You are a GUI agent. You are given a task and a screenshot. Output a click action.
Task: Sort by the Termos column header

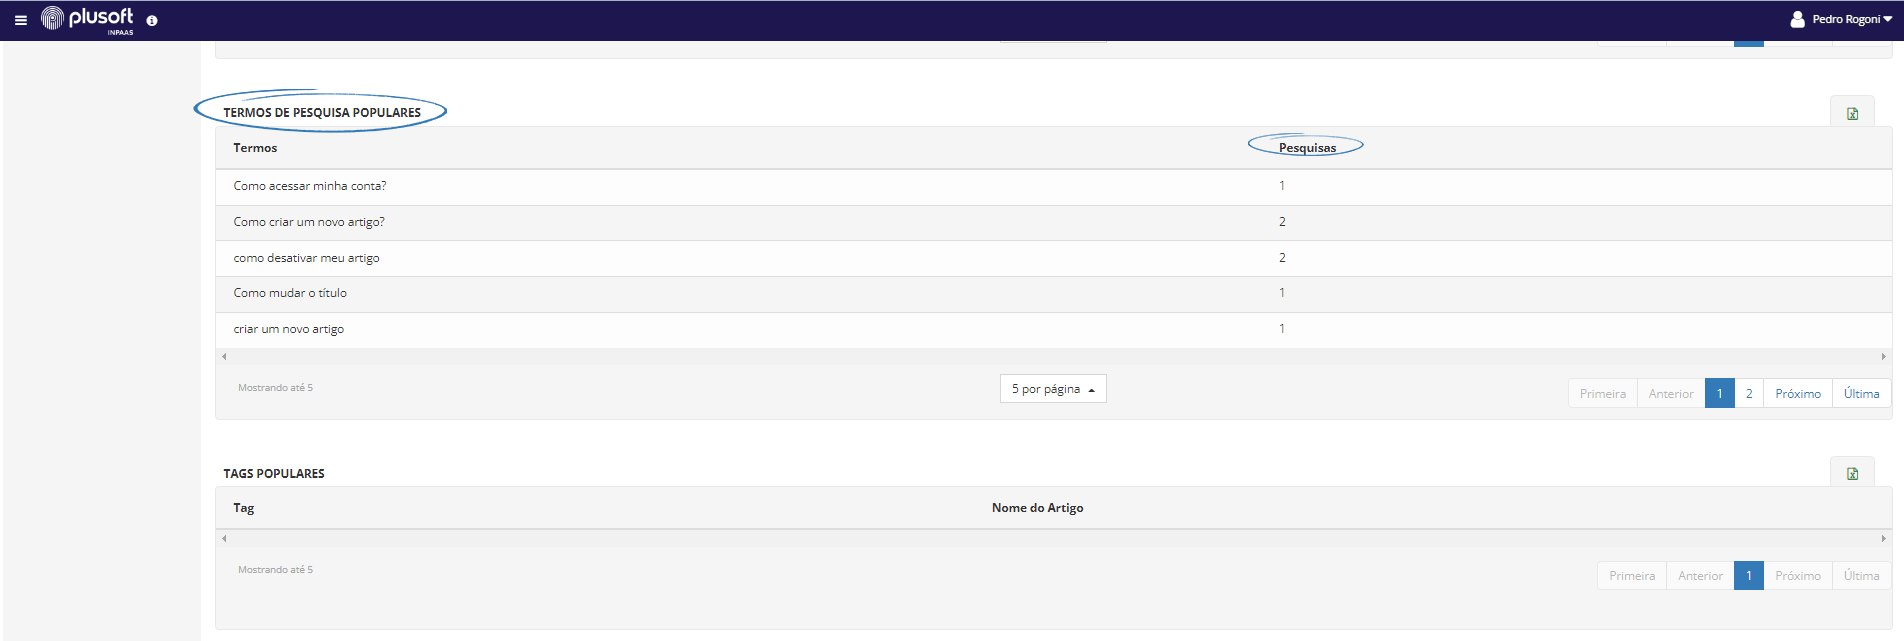click(x=255, y=148)
